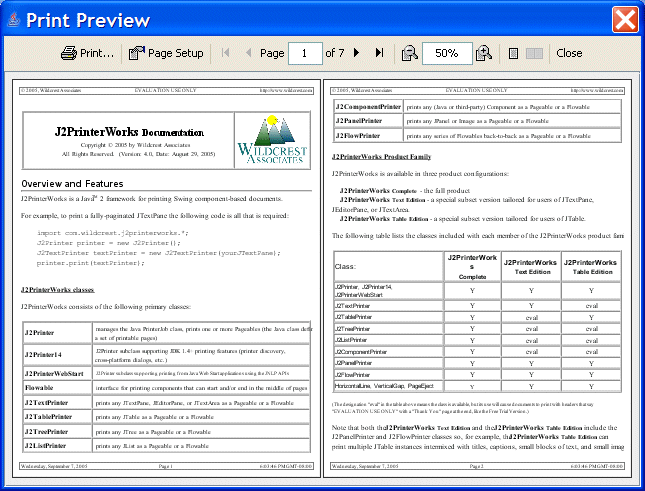The height and width of the screenshot is (491, 645).
Task: Click 'of 7' page count text
Action: click(334, 53)
